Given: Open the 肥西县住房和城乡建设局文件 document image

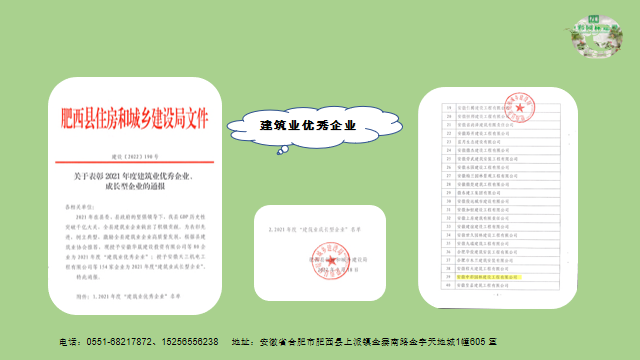Looking at the screenshot, I should (135, 196).
